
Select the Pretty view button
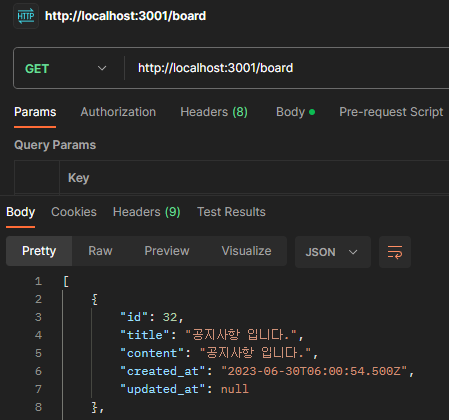[x=39, y=251]
